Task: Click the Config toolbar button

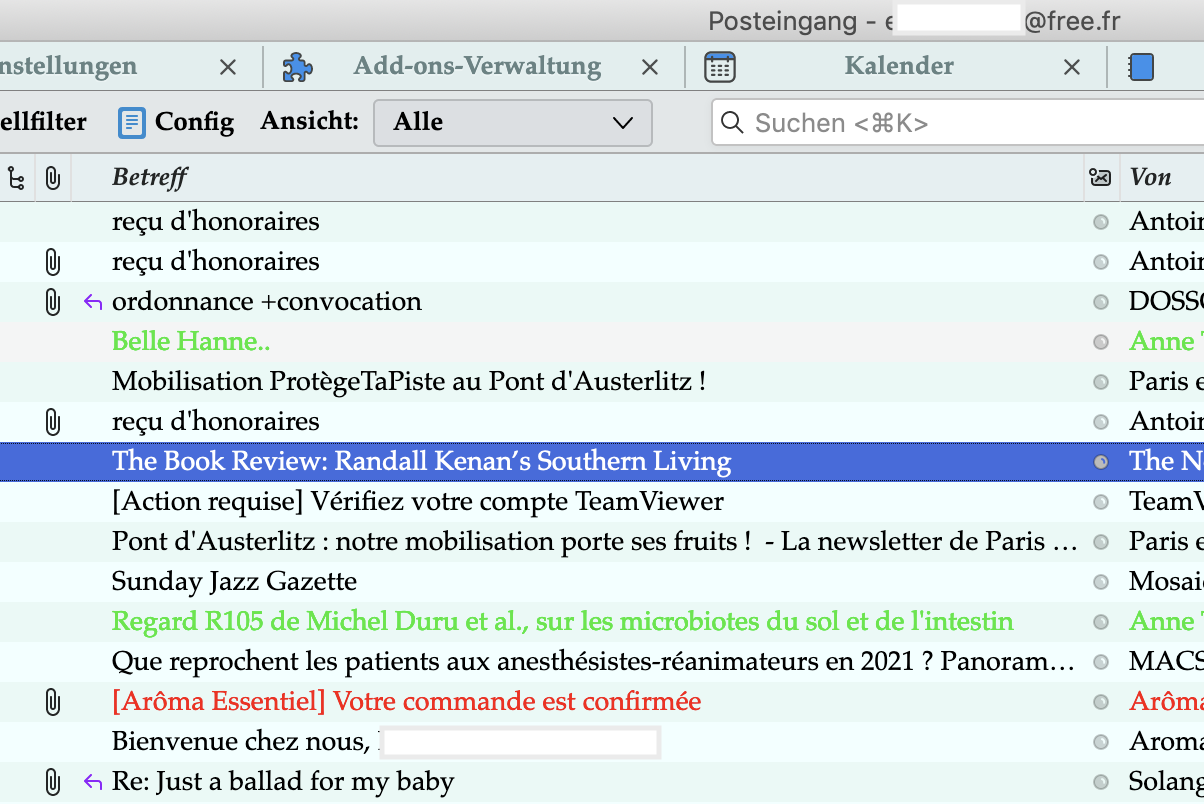Action: pyautogui.click(x=176, y=122)
